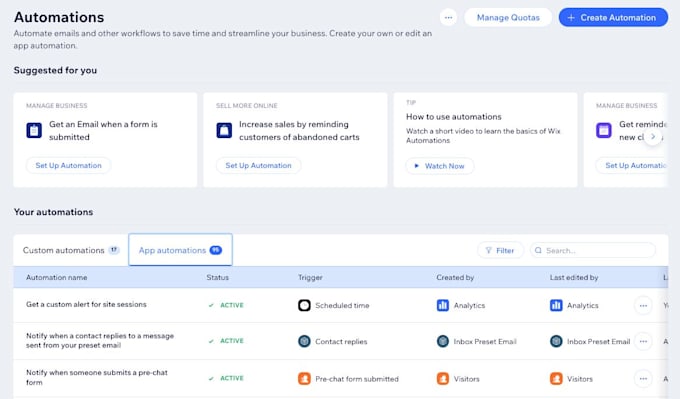This screenshot has width=680, height=399.
Task: Click the Analytics icon in Last edited by column
Action: [x=556, y=305]
